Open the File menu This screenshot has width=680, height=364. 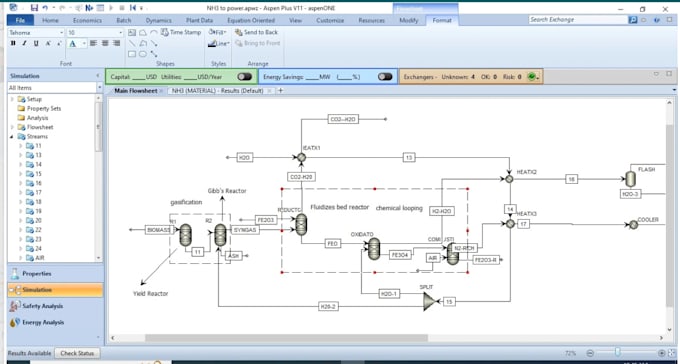click(20, 20)
